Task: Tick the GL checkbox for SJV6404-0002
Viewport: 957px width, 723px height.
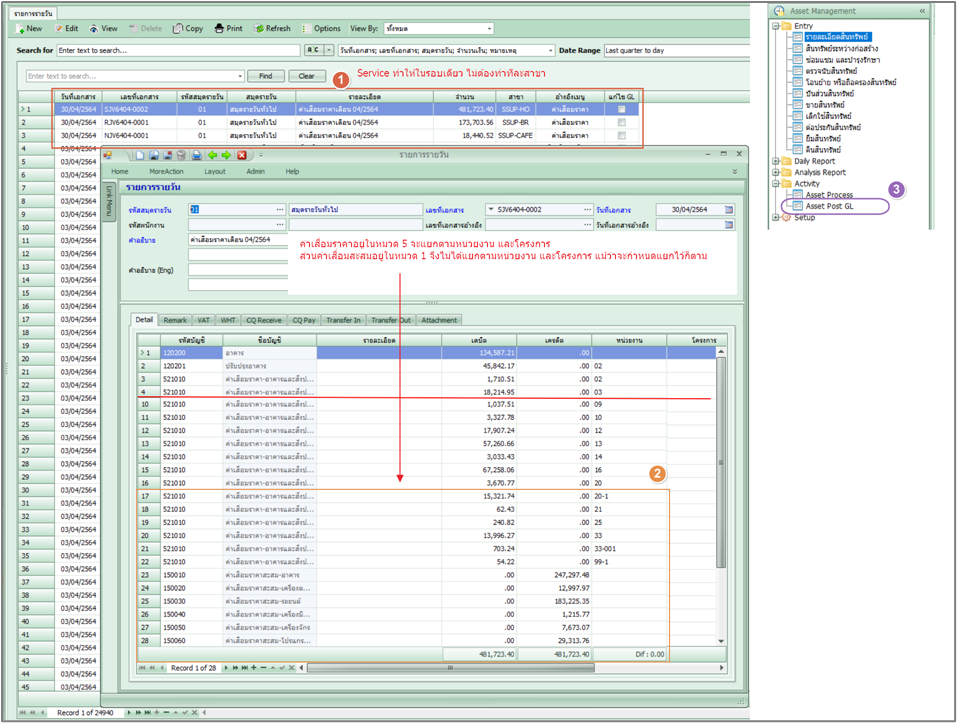Action: point(621,109)
